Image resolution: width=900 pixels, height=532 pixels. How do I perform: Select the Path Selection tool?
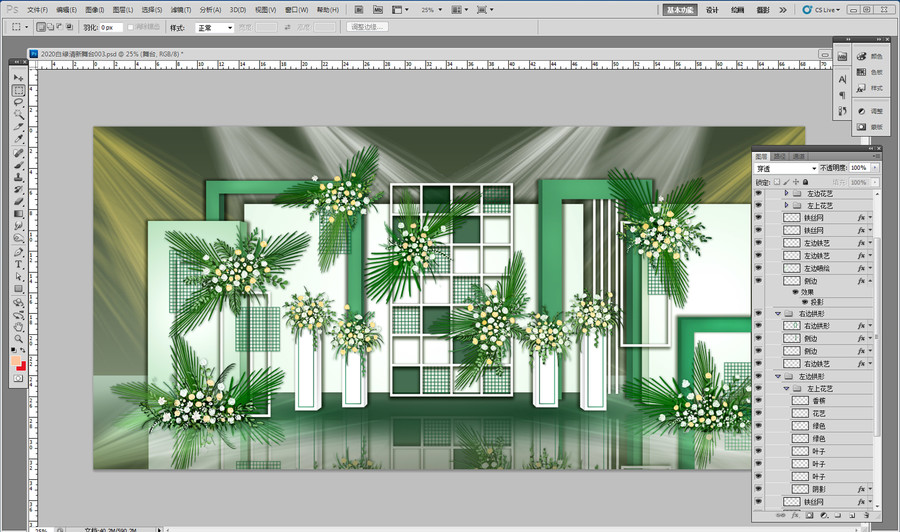coord(18,277)
